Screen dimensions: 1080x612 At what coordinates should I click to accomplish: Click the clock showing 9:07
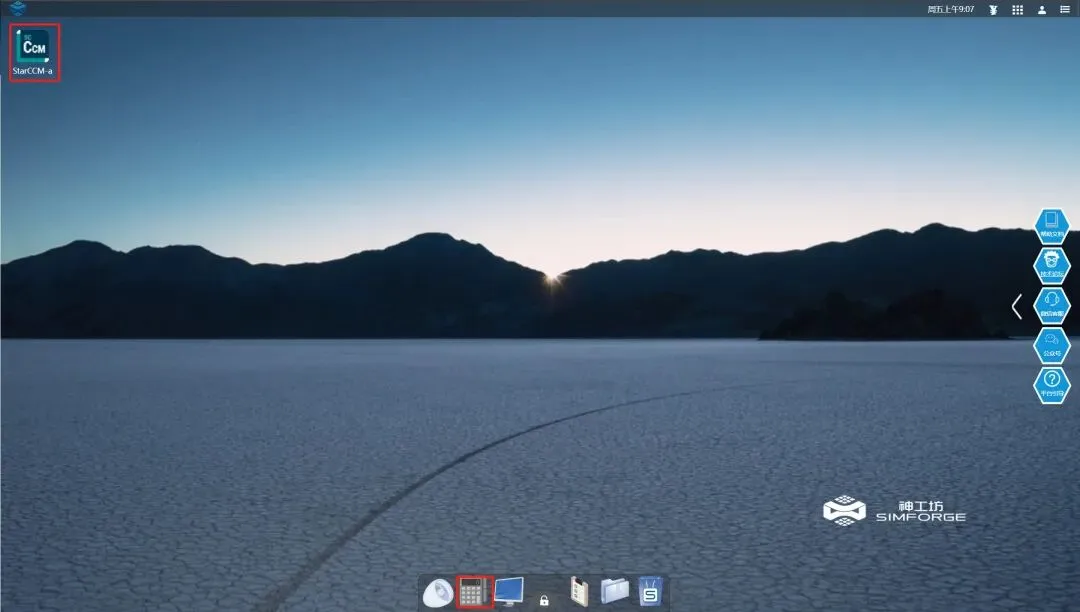point(951,10)
